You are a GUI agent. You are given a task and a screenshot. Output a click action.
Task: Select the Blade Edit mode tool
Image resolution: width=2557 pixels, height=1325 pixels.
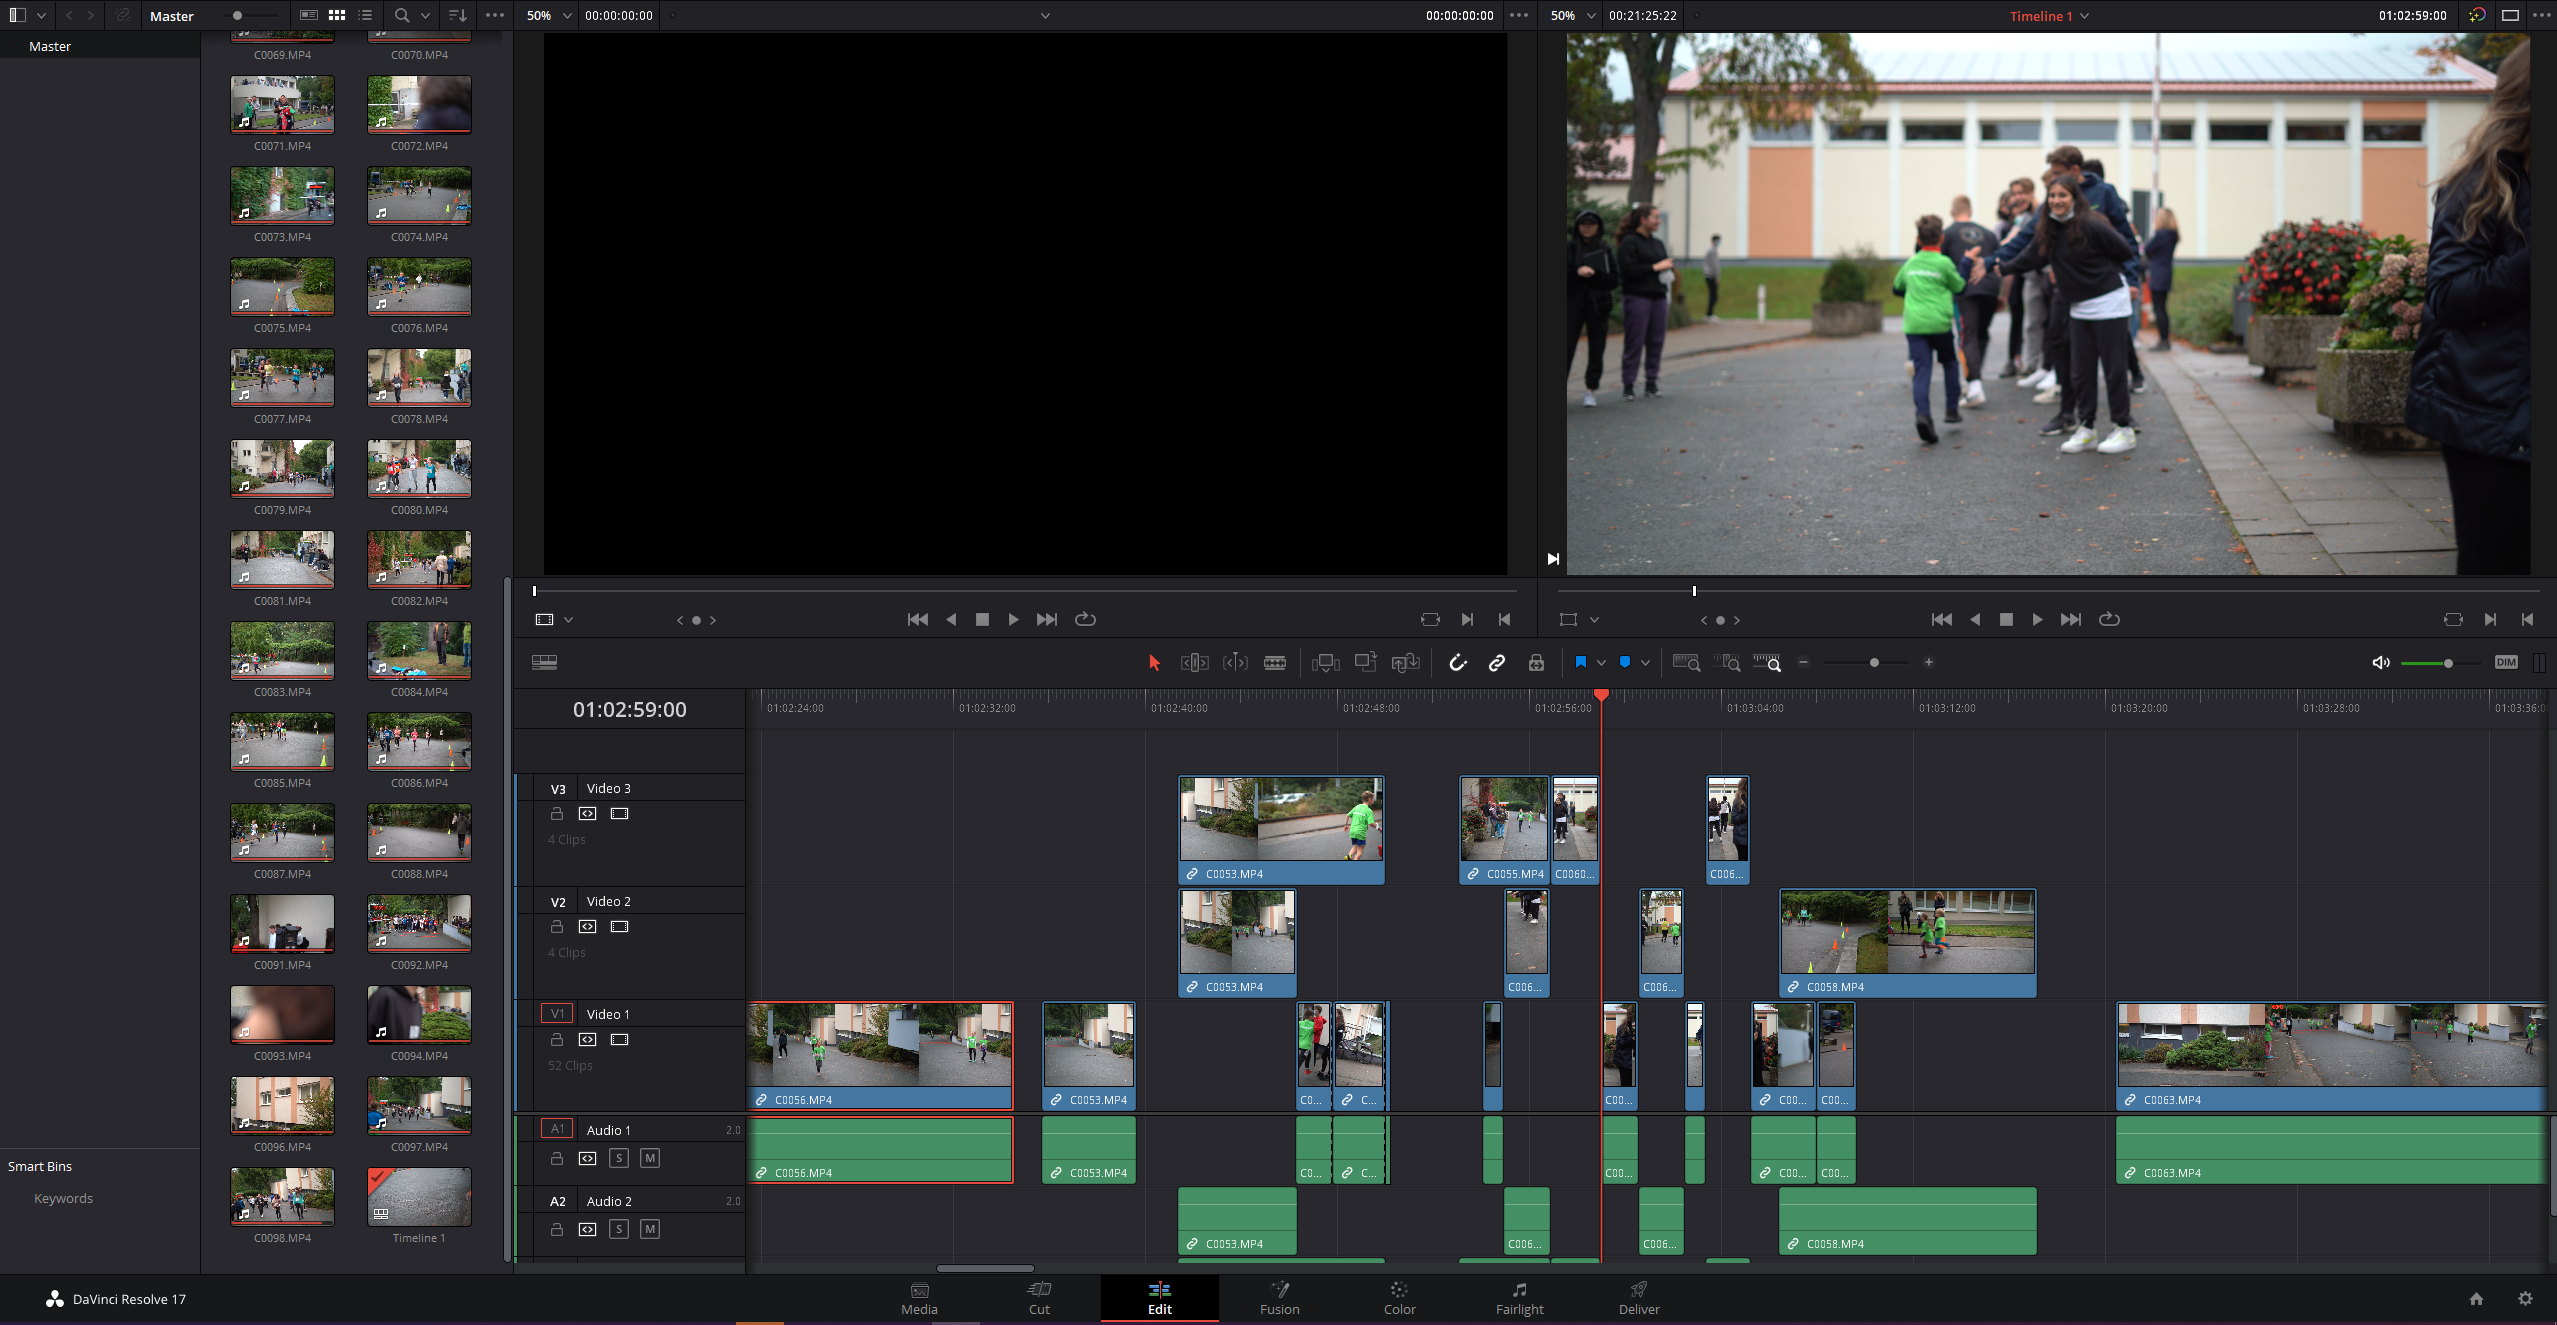[x=1275, y=662]
